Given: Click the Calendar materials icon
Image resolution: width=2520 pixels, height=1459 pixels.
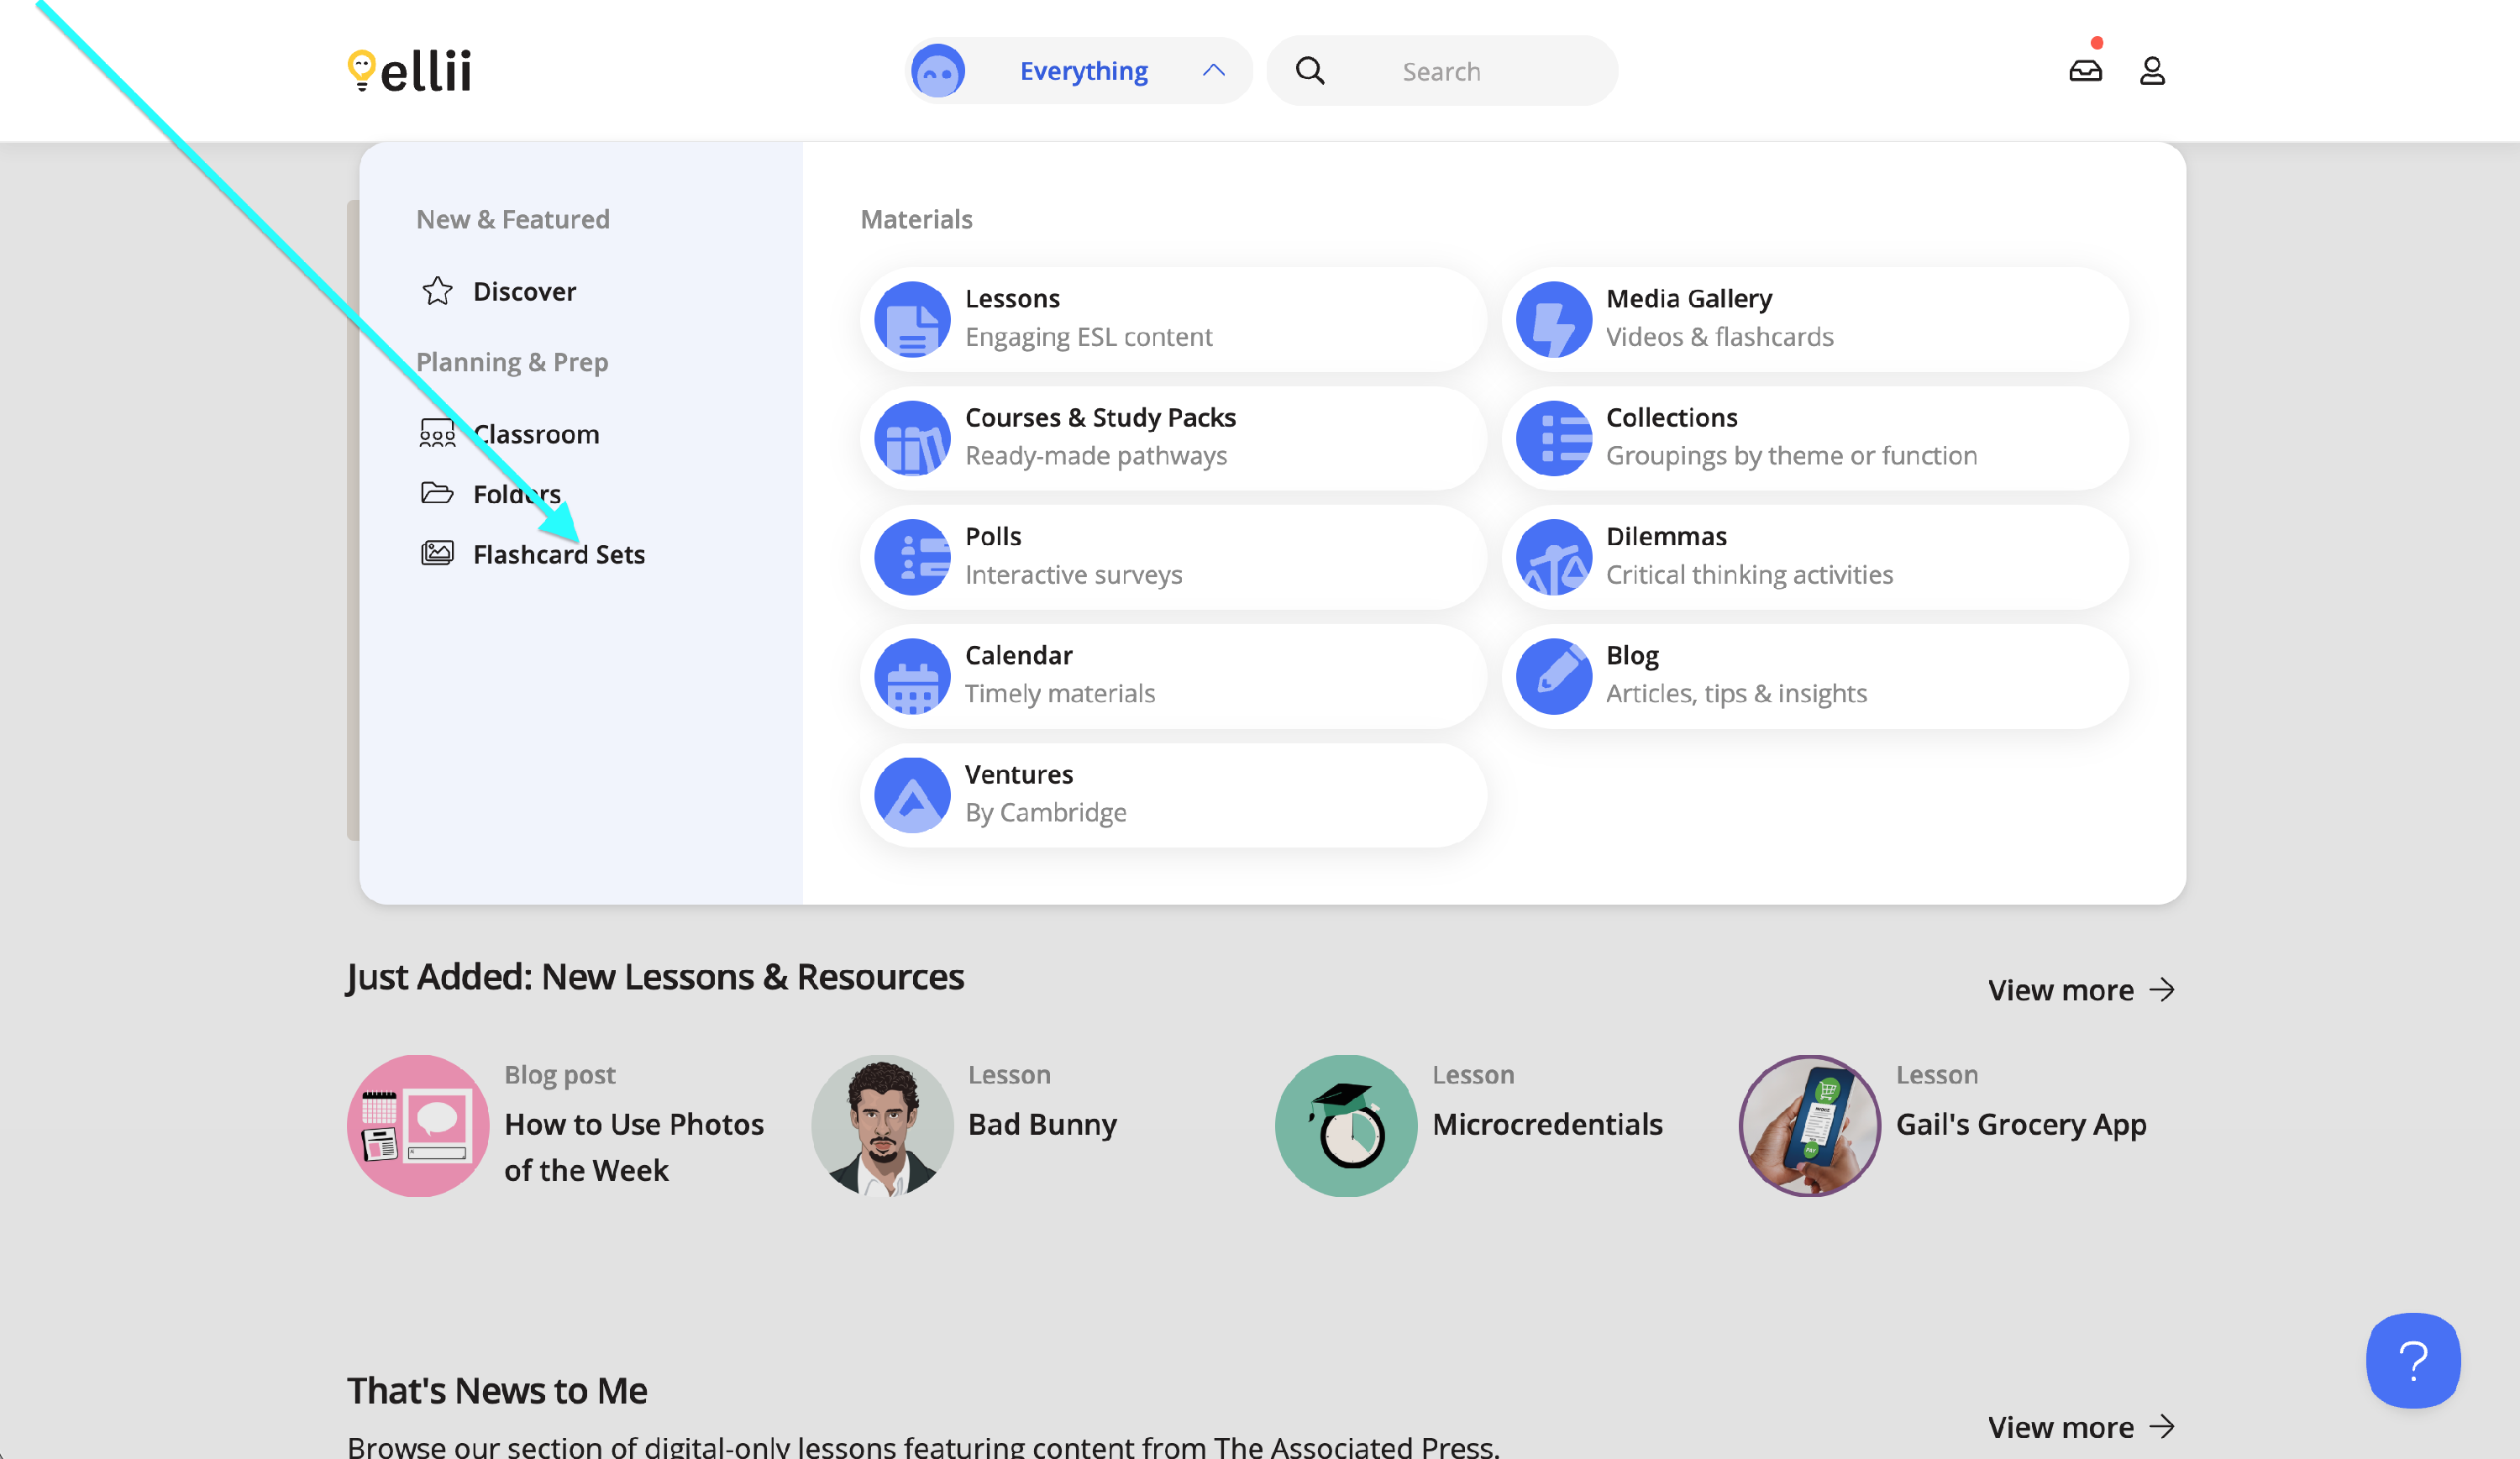Looking at the screenshot, I should (912, 676).
